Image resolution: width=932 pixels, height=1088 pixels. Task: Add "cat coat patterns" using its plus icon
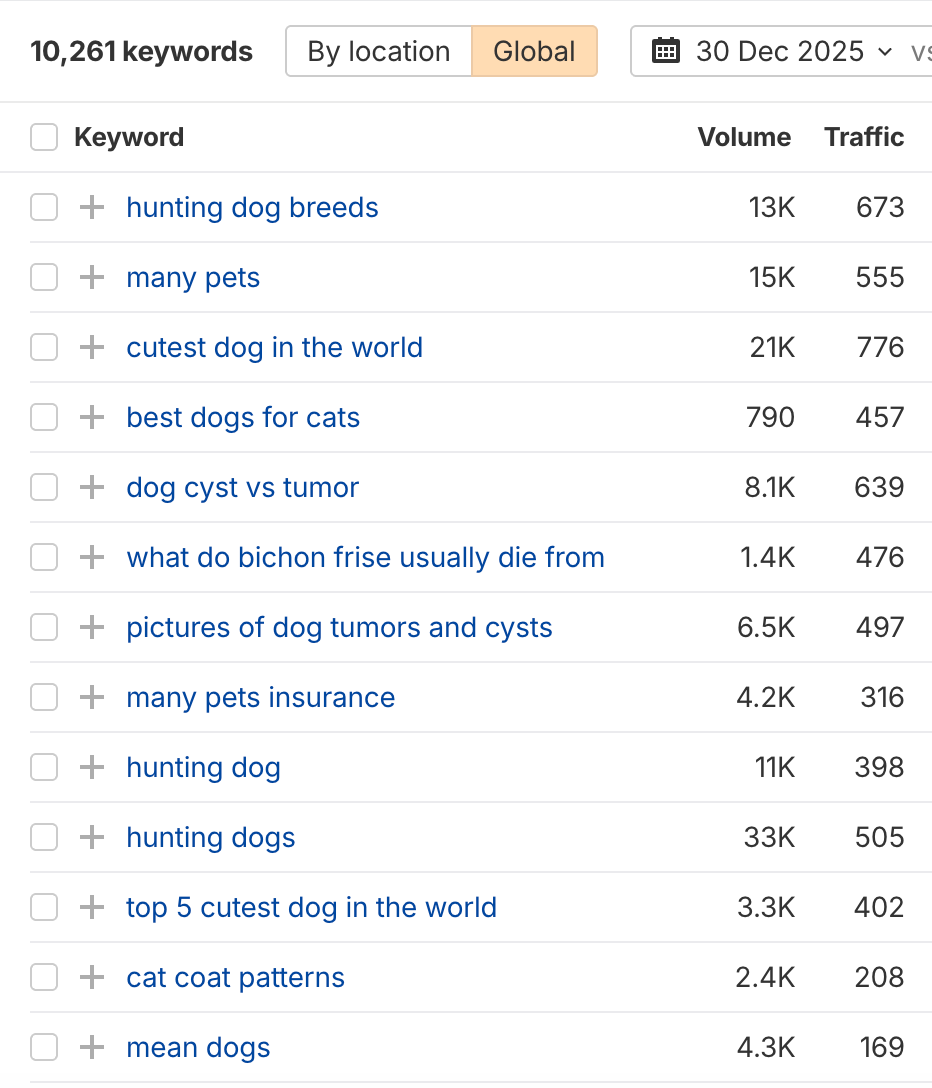(91, 977)
